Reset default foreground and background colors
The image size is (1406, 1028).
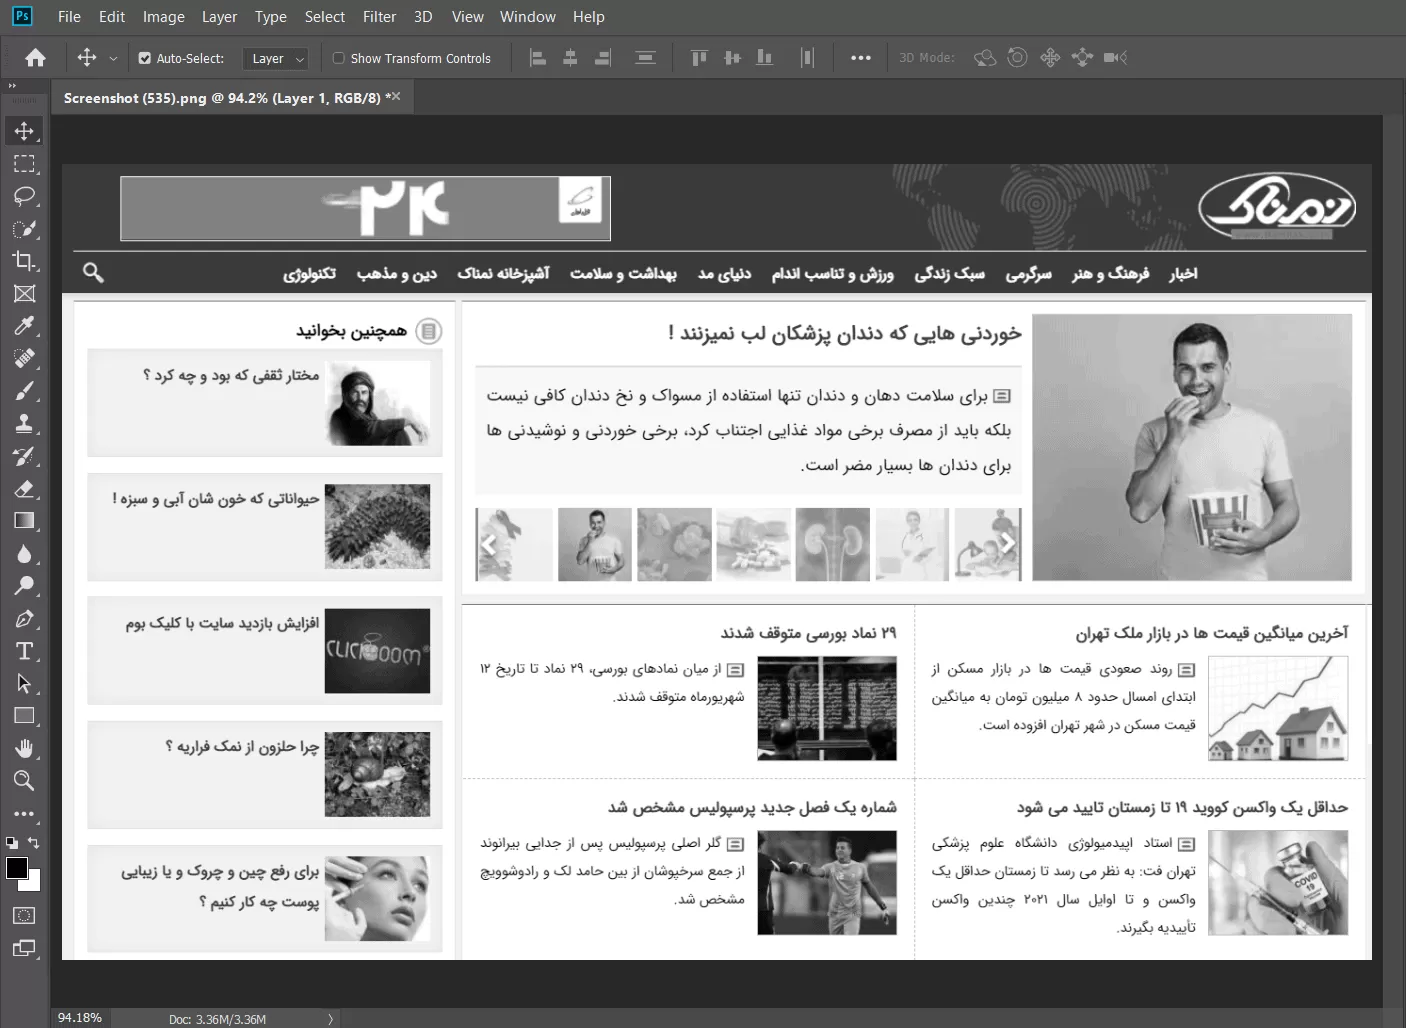(x=12, y=843)
